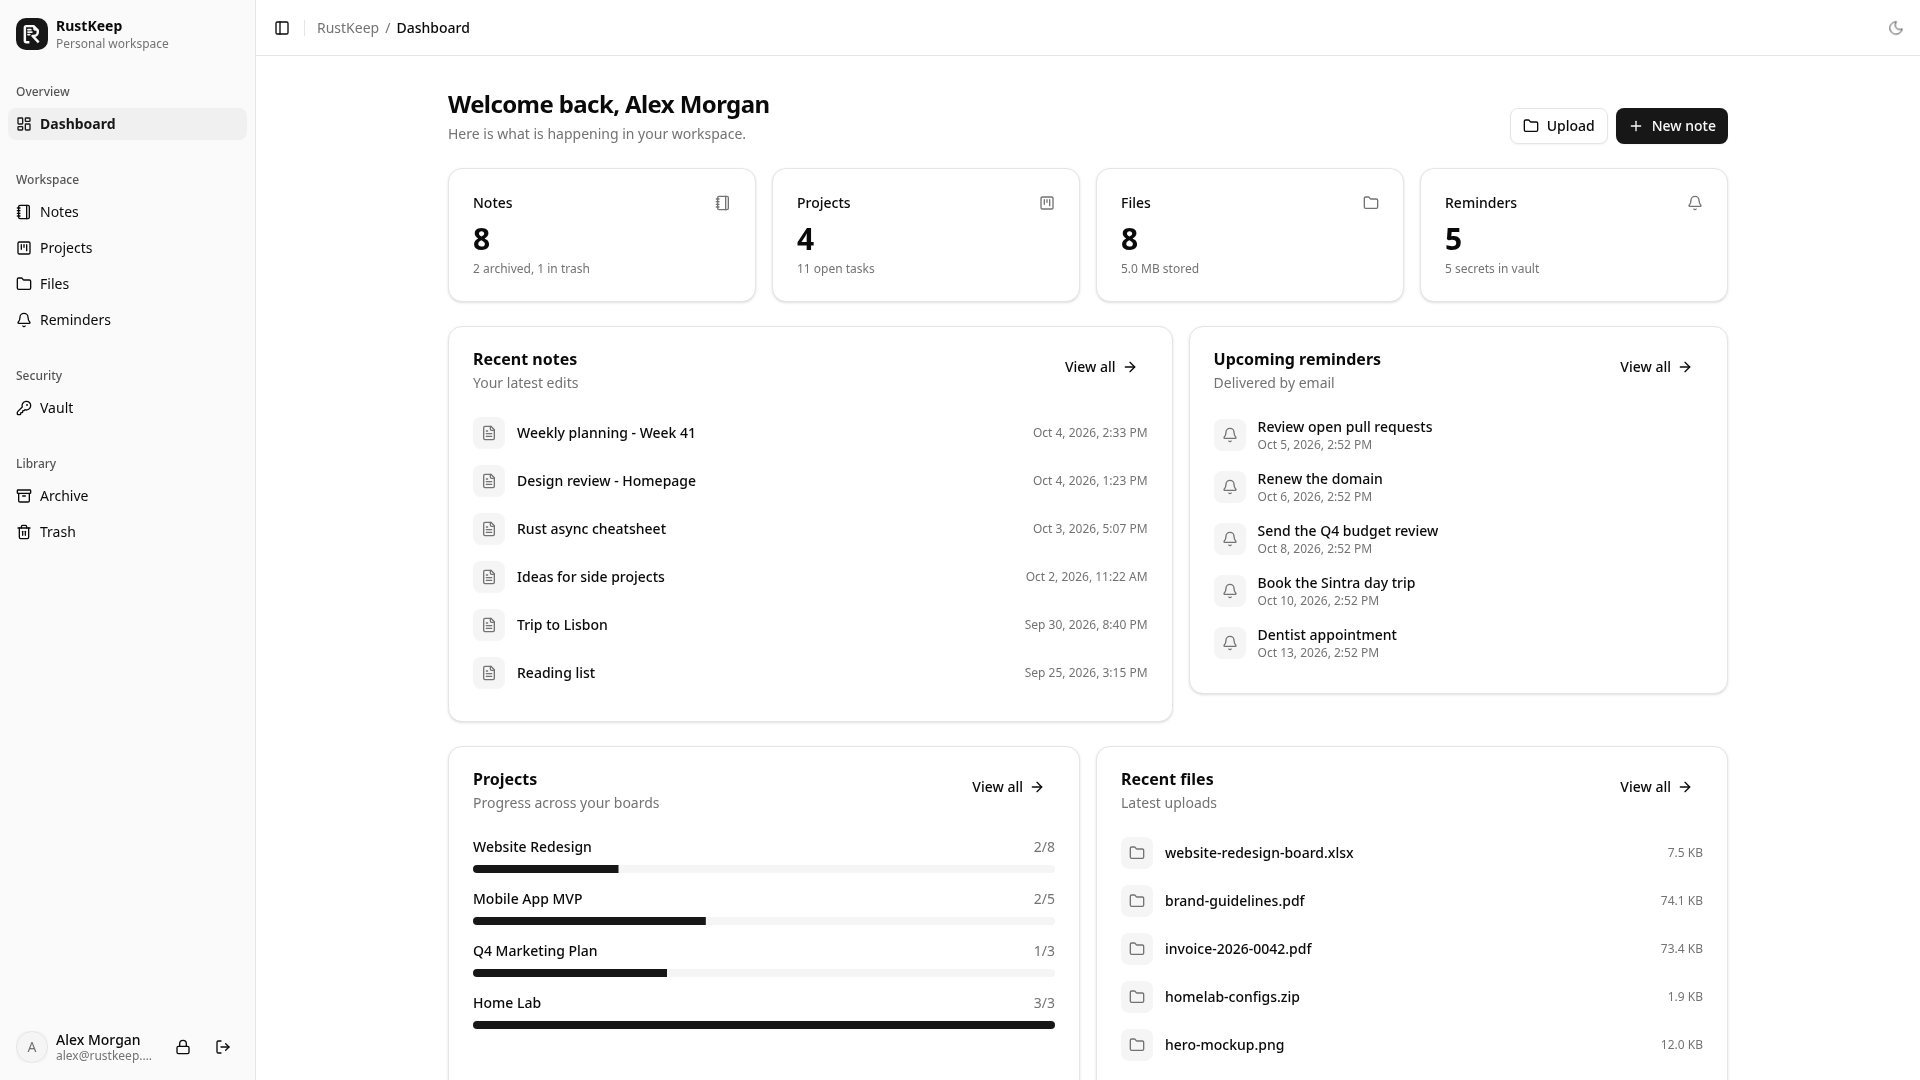Click the folder icon in the Files card
The width and height of the screenshot is (1920, 1080).
1371,203
